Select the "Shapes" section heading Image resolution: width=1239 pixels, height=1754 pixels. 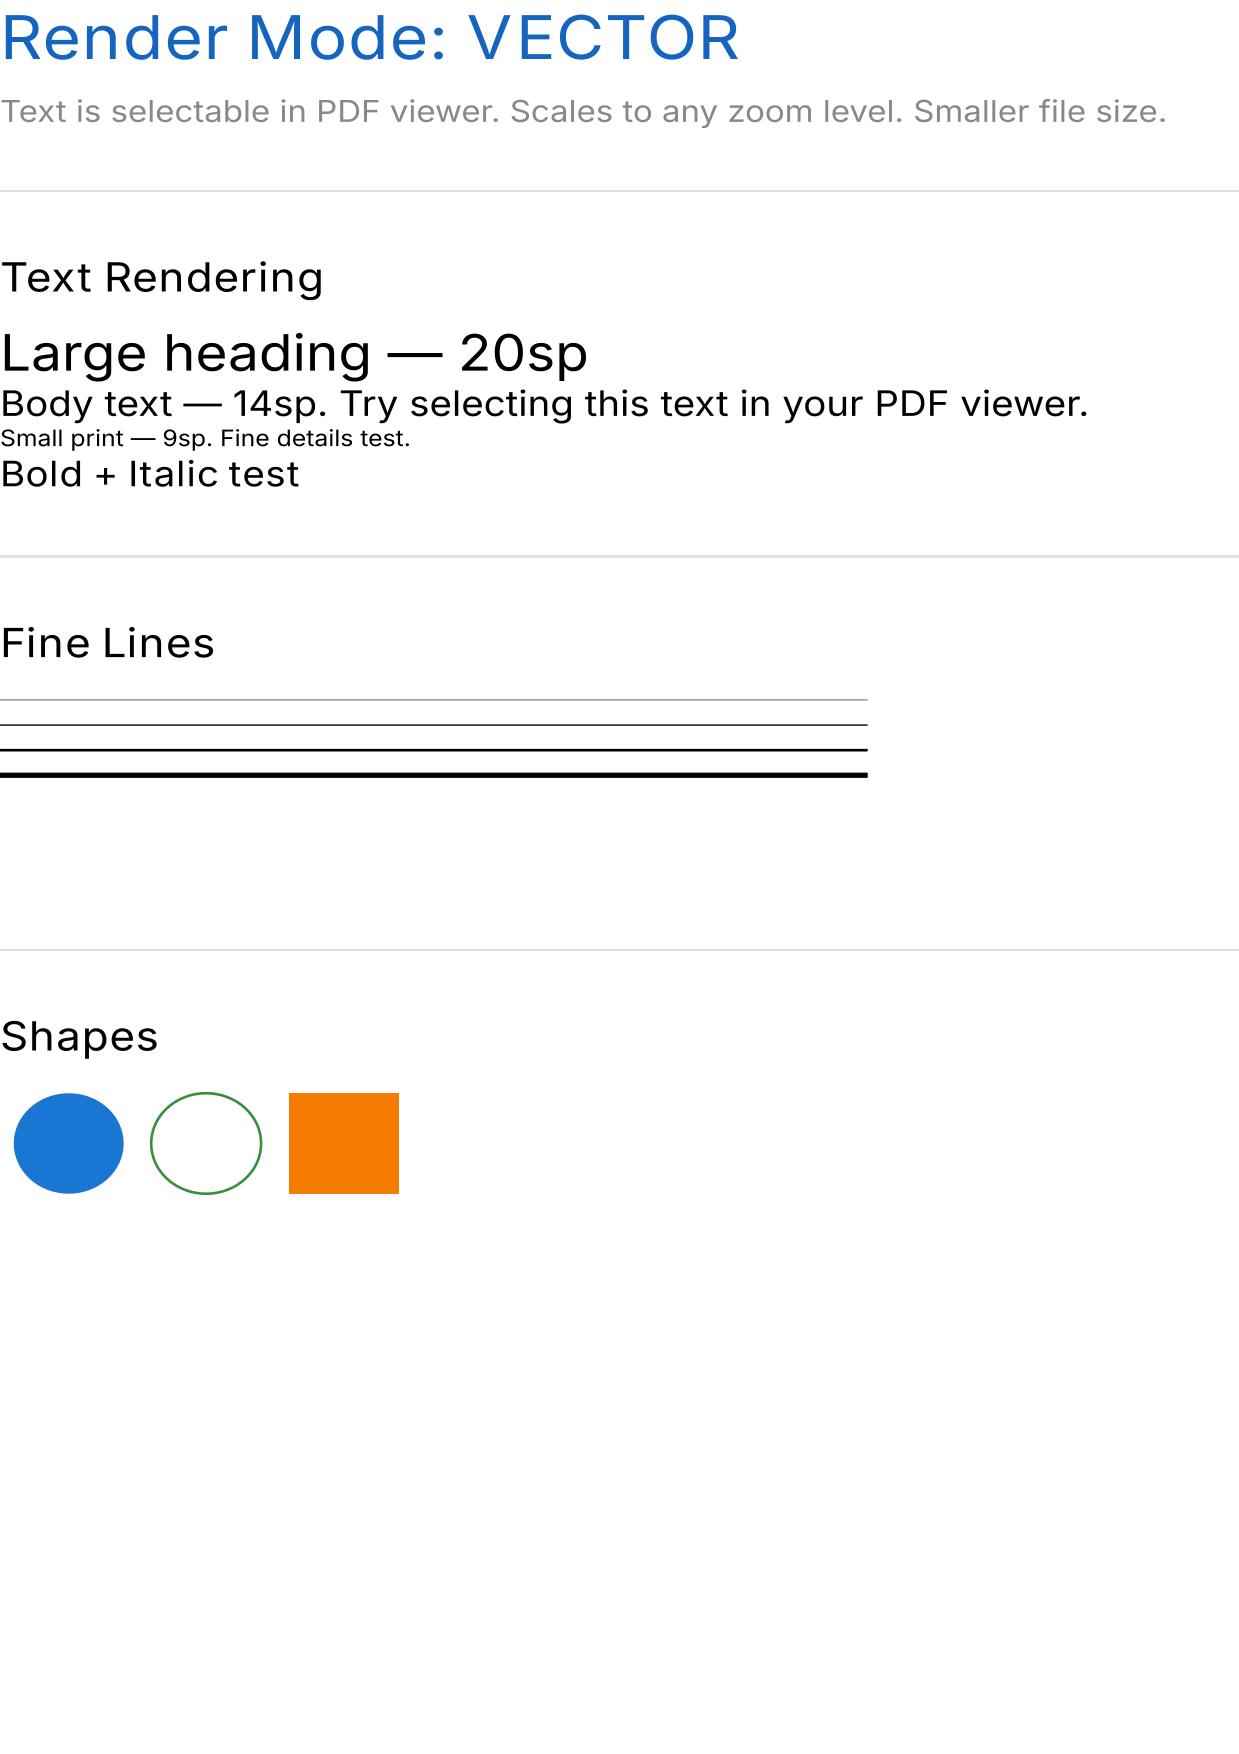pos(80,1037)
